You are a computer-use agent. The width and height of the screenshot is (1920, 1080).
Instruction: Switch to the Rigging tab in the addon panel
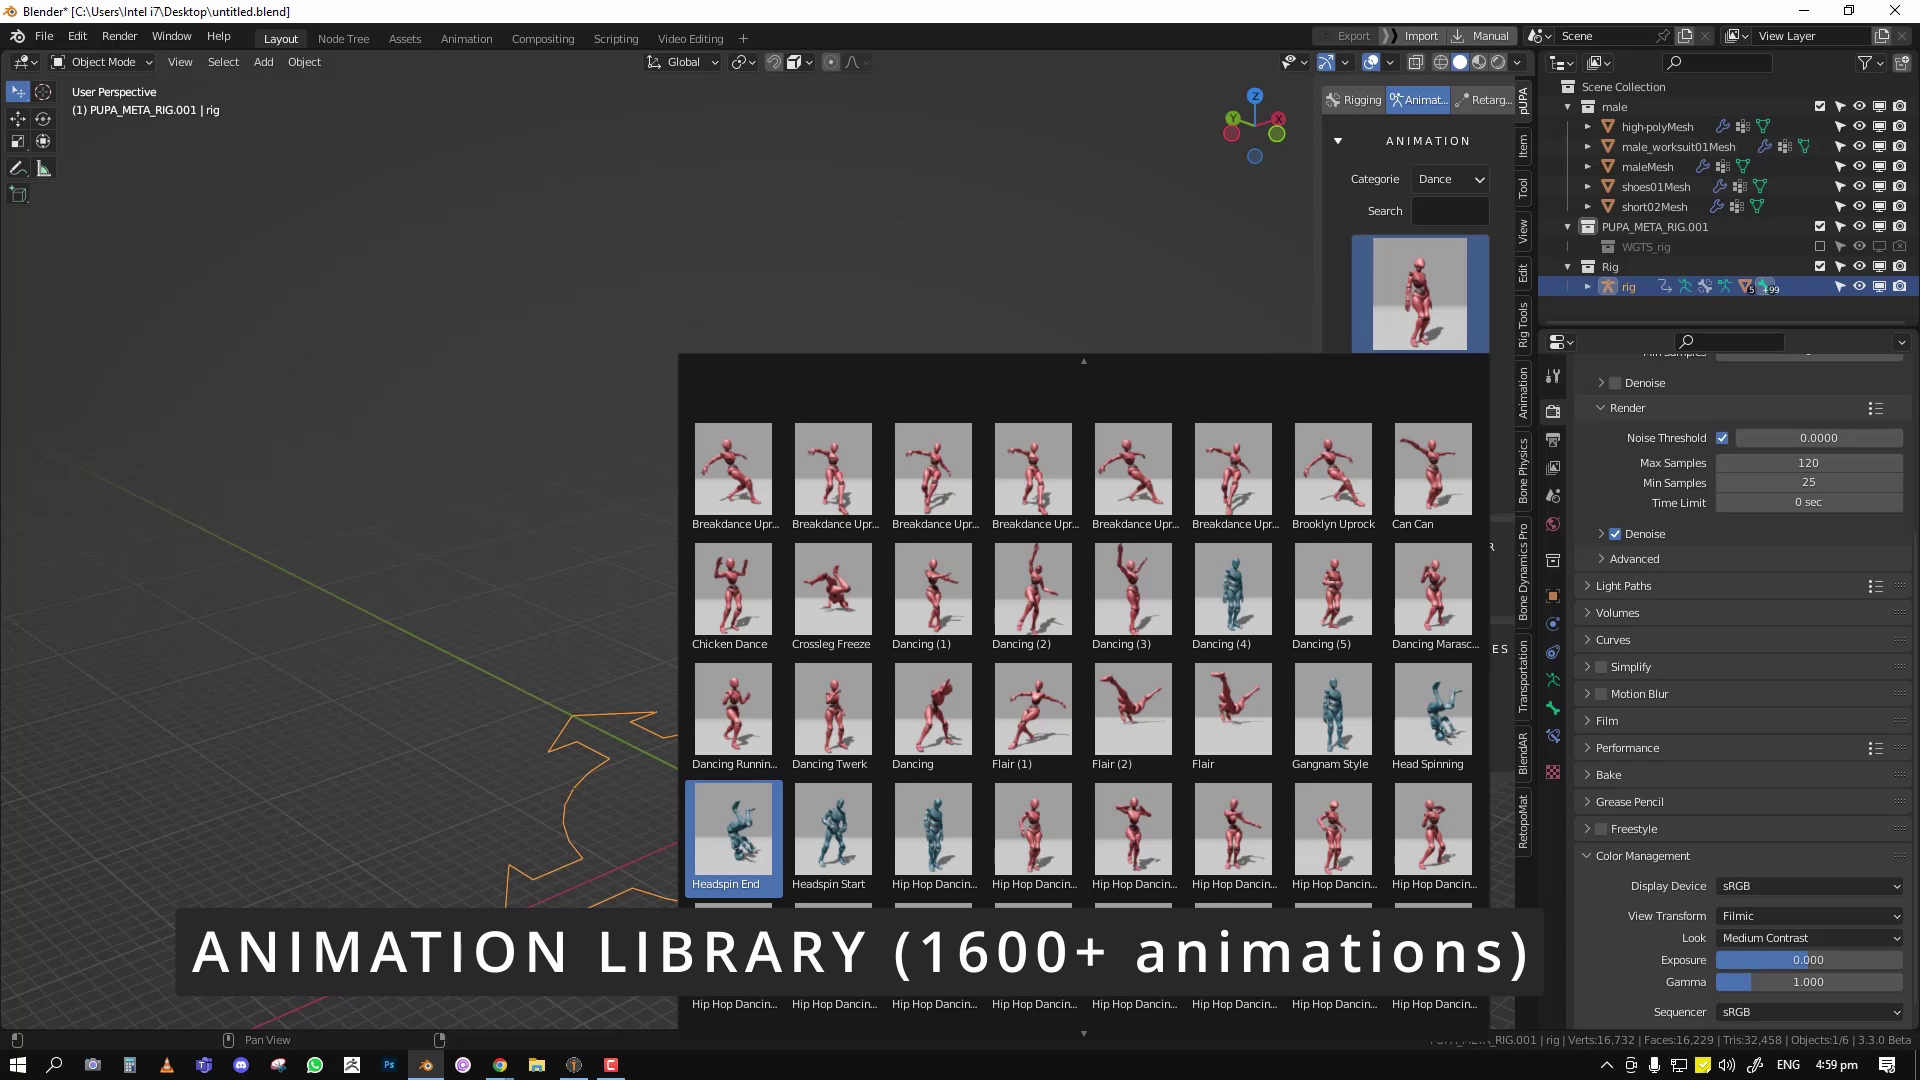pos(1353,100)
